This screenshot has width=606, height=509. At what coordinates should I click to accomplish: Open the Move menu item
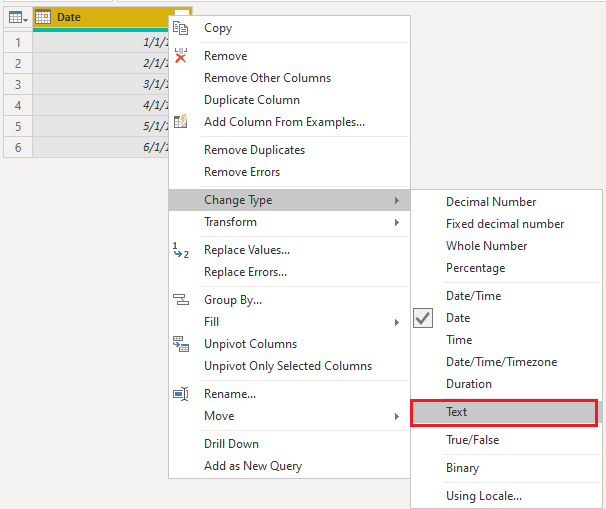(x=289, y=416)
